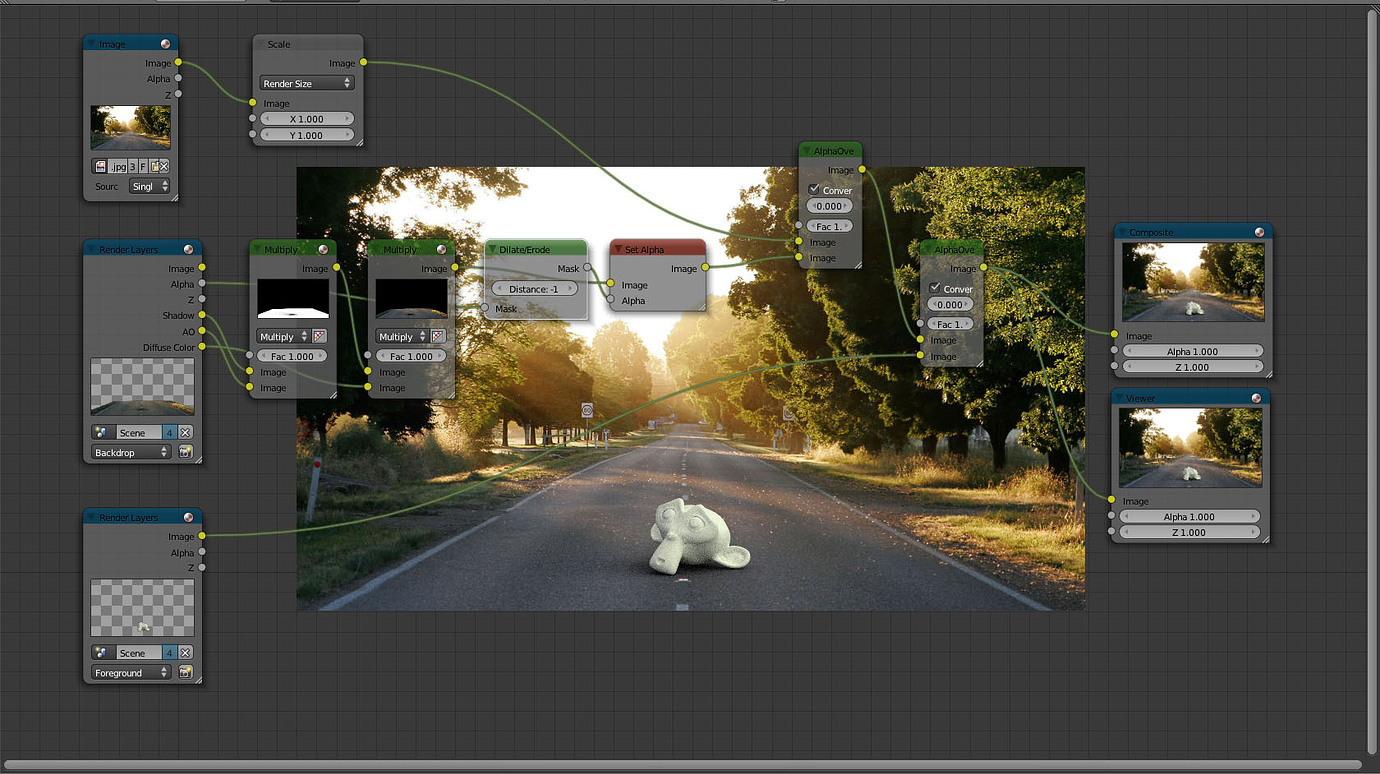Adjust Fac on upper AlphaOver node

(829, 227)
